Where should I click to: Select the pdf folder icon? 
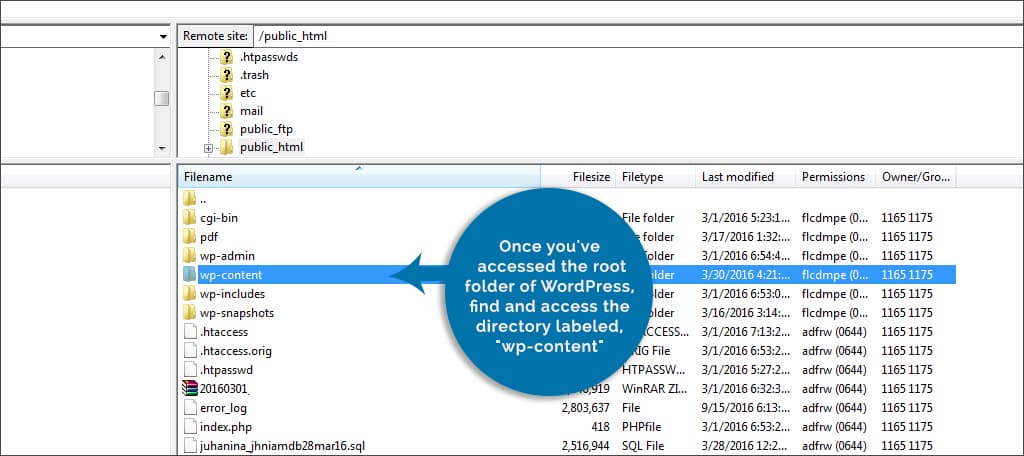[190, 237]
